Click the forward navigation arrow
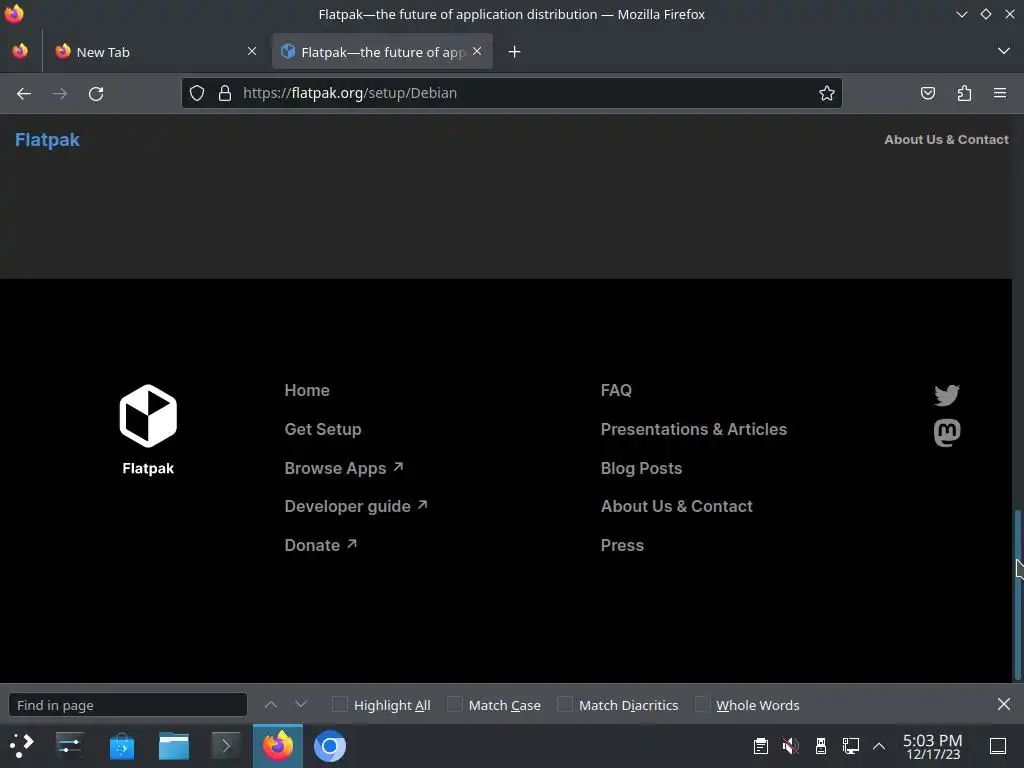This screenshot has width=1024, height=768. pos(59,93)
